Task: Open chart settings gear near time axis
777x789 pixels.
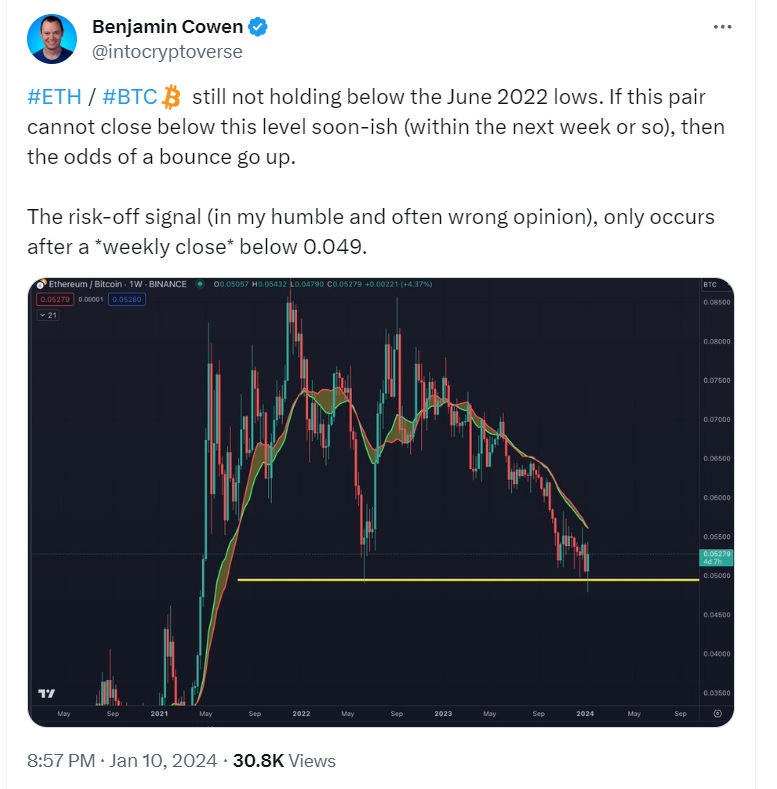Action: (718, 714)
